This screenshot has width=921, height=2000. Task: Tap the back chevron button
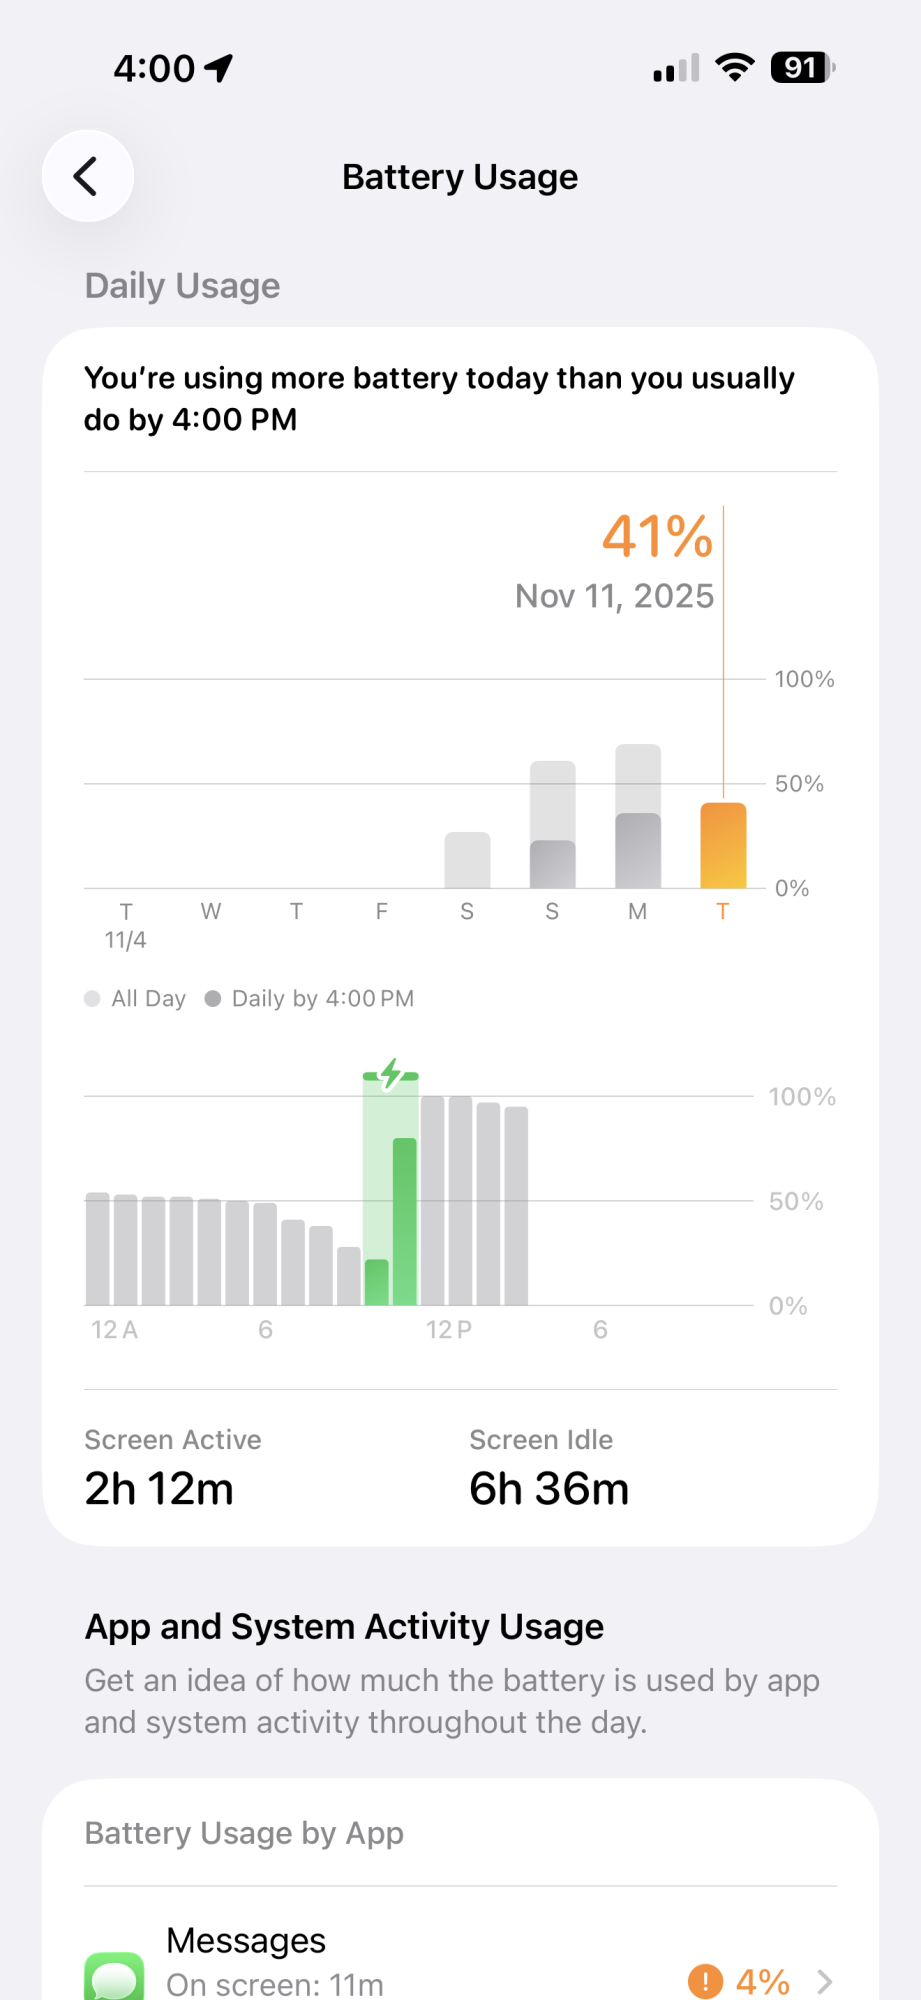88,176
